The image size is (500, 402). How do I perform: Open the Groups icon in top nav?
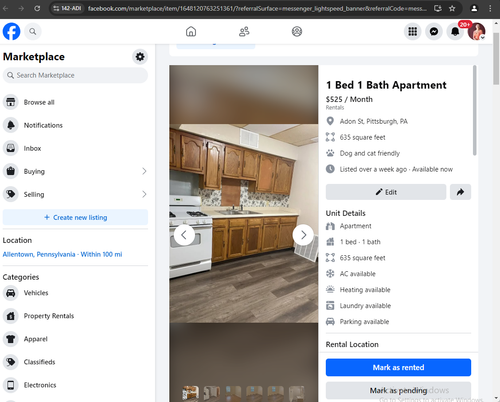(x=297, y=31)
